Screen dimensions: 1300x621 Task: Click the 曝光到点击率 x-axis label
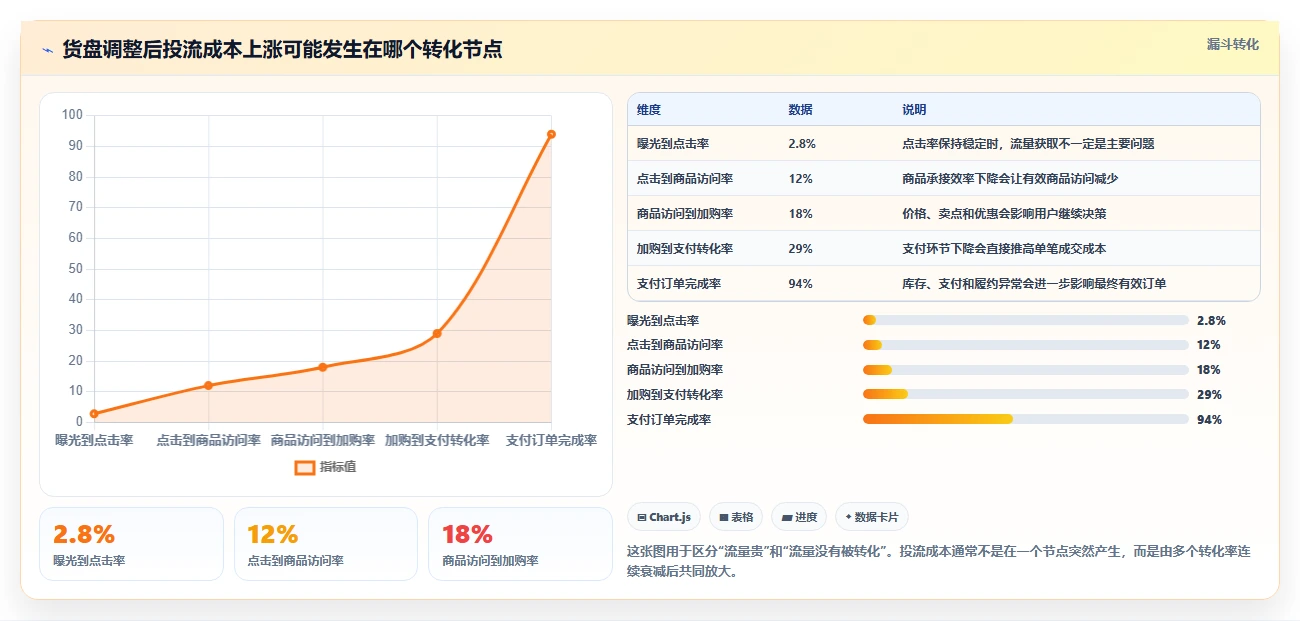point(94,440)
